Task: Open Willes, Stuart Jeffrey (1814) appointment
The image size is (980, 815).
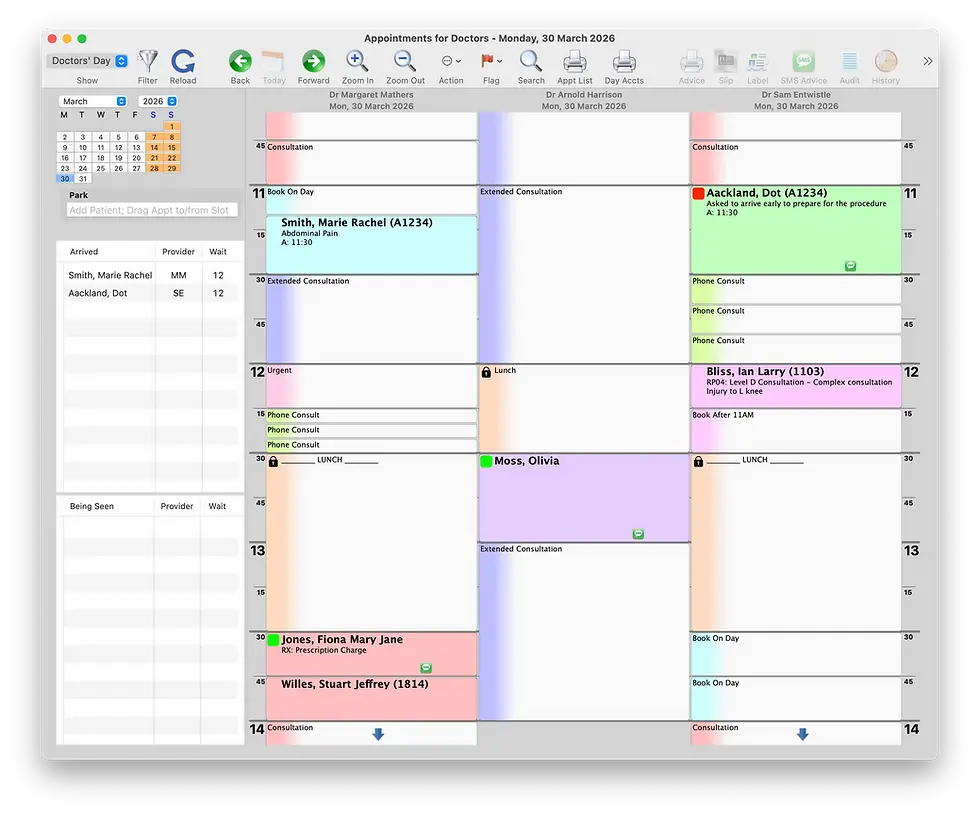Action: (x=371, y=698)
